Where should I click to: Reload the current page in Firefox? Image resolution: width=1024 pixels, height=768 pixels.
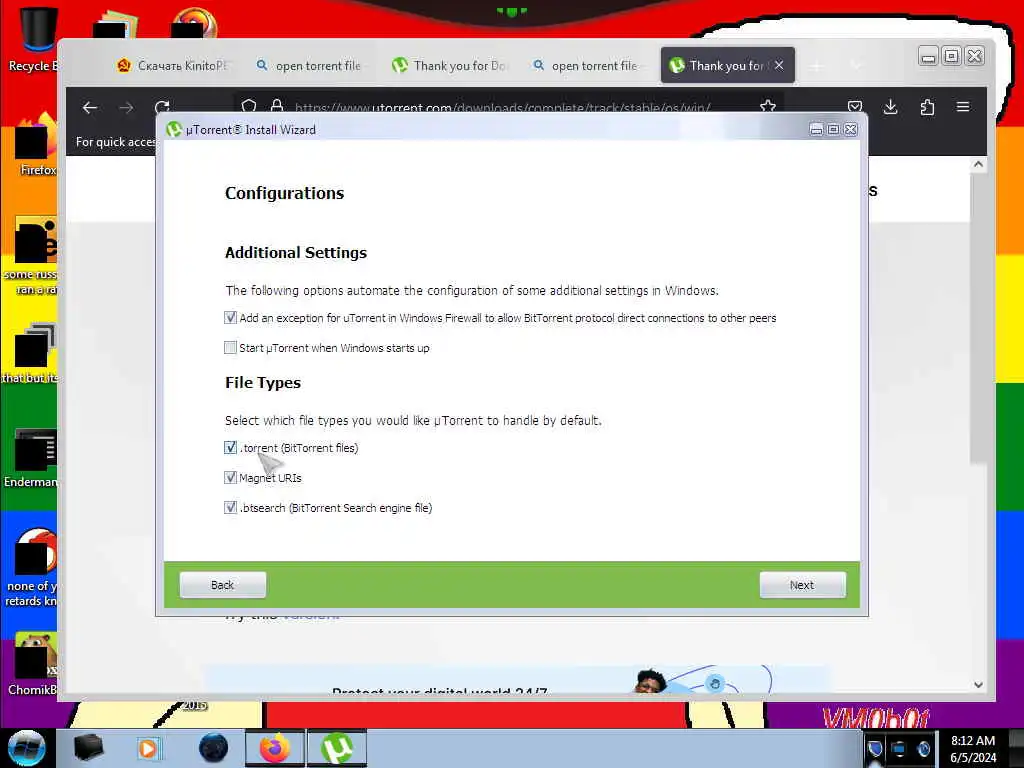(162, 106)
